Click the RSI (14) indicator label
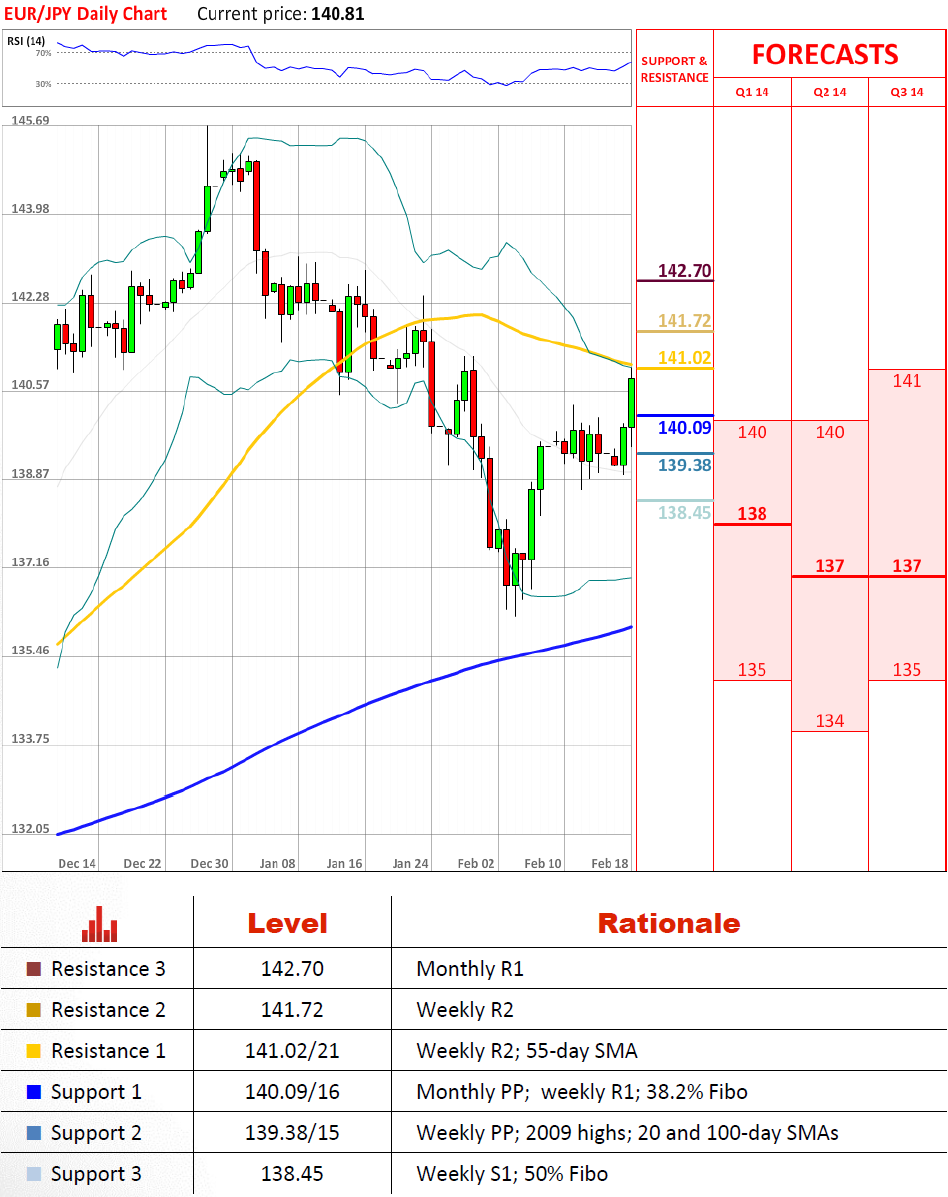948x1197 pixels. tap(26, 41)
